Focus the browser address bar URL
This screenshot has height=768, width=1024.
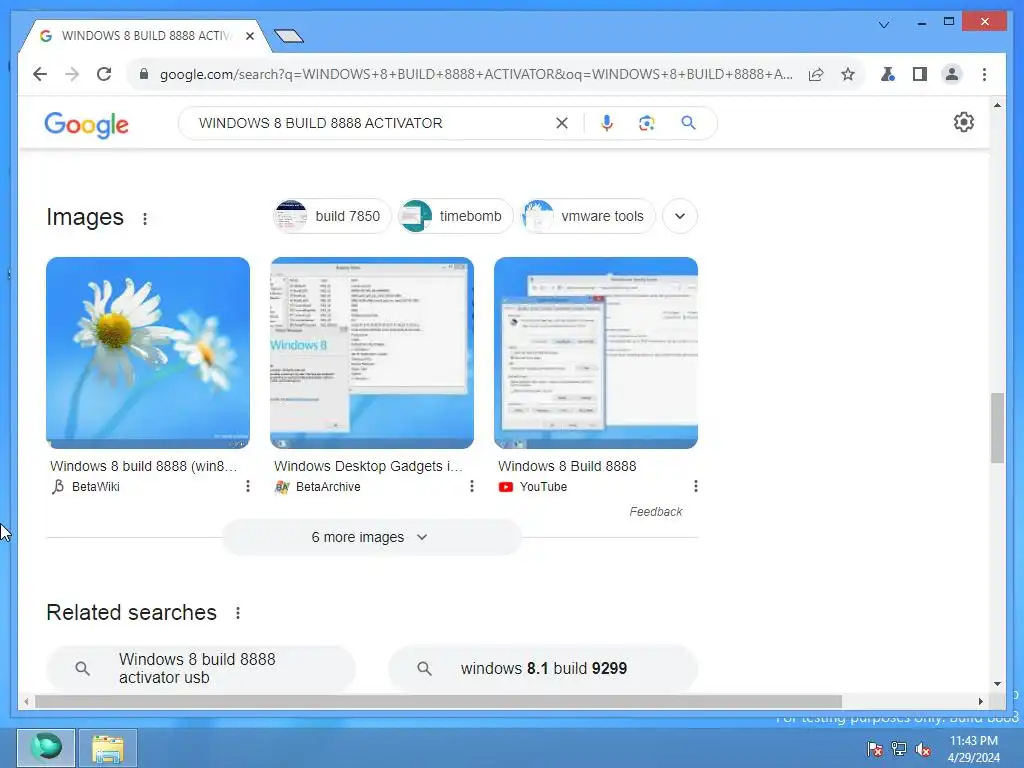(475, 74)
